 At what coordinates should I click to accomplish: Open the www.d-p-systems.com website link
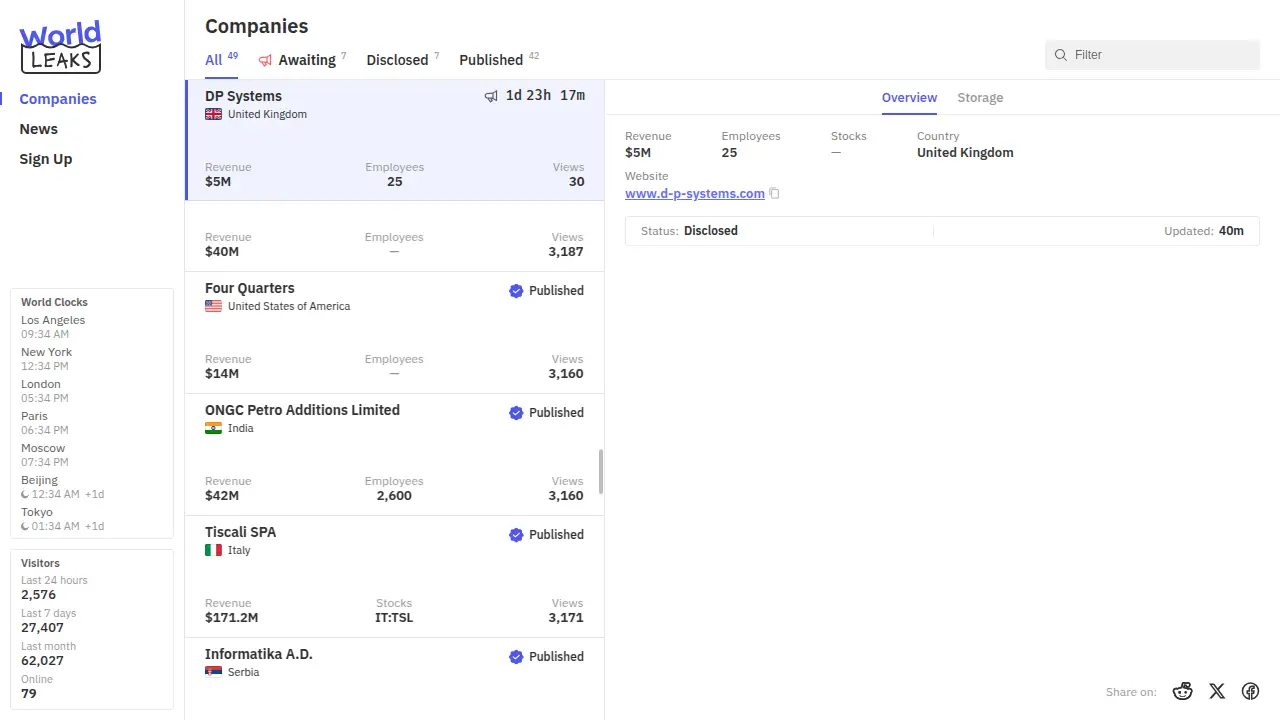pyautogui.click(x=694, y=194)
